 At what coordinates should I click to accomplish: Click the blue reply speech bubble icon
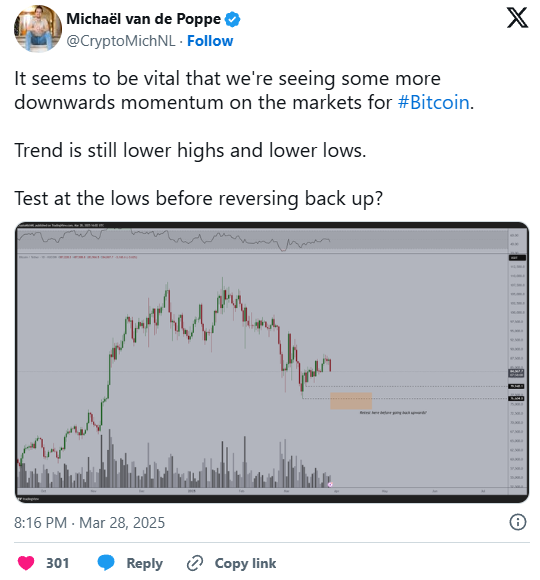106,563
